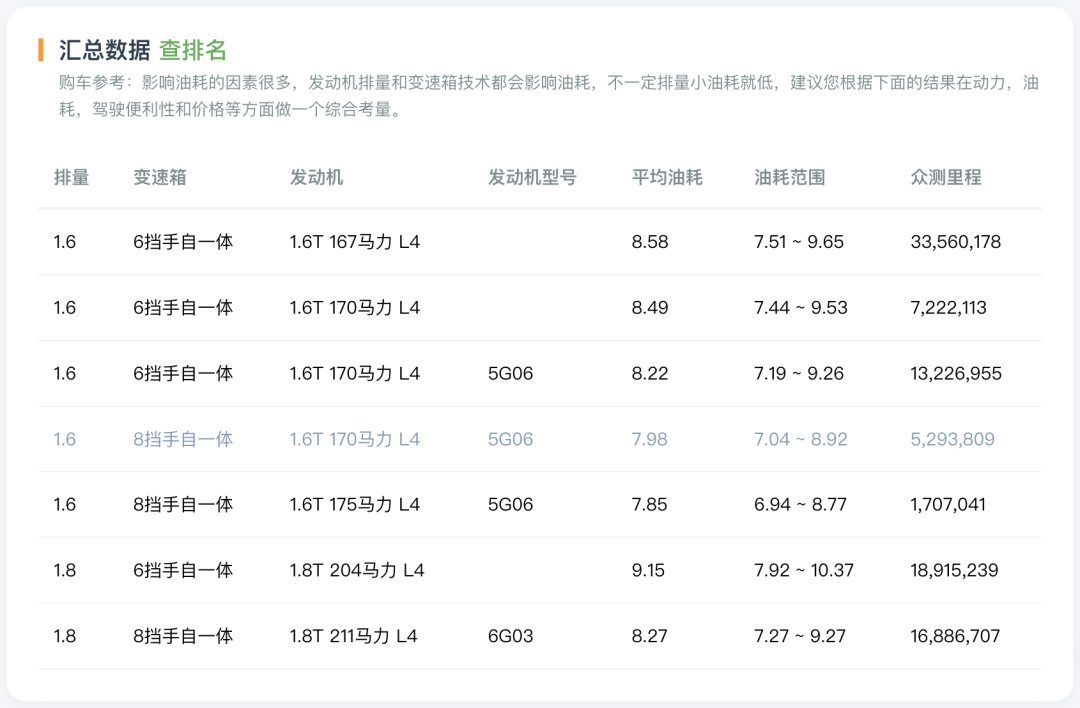The height and width of the screenshot is (708, 1080).
Task: Select mileage value 13,226,955
Action: click(x=956, y=373)
